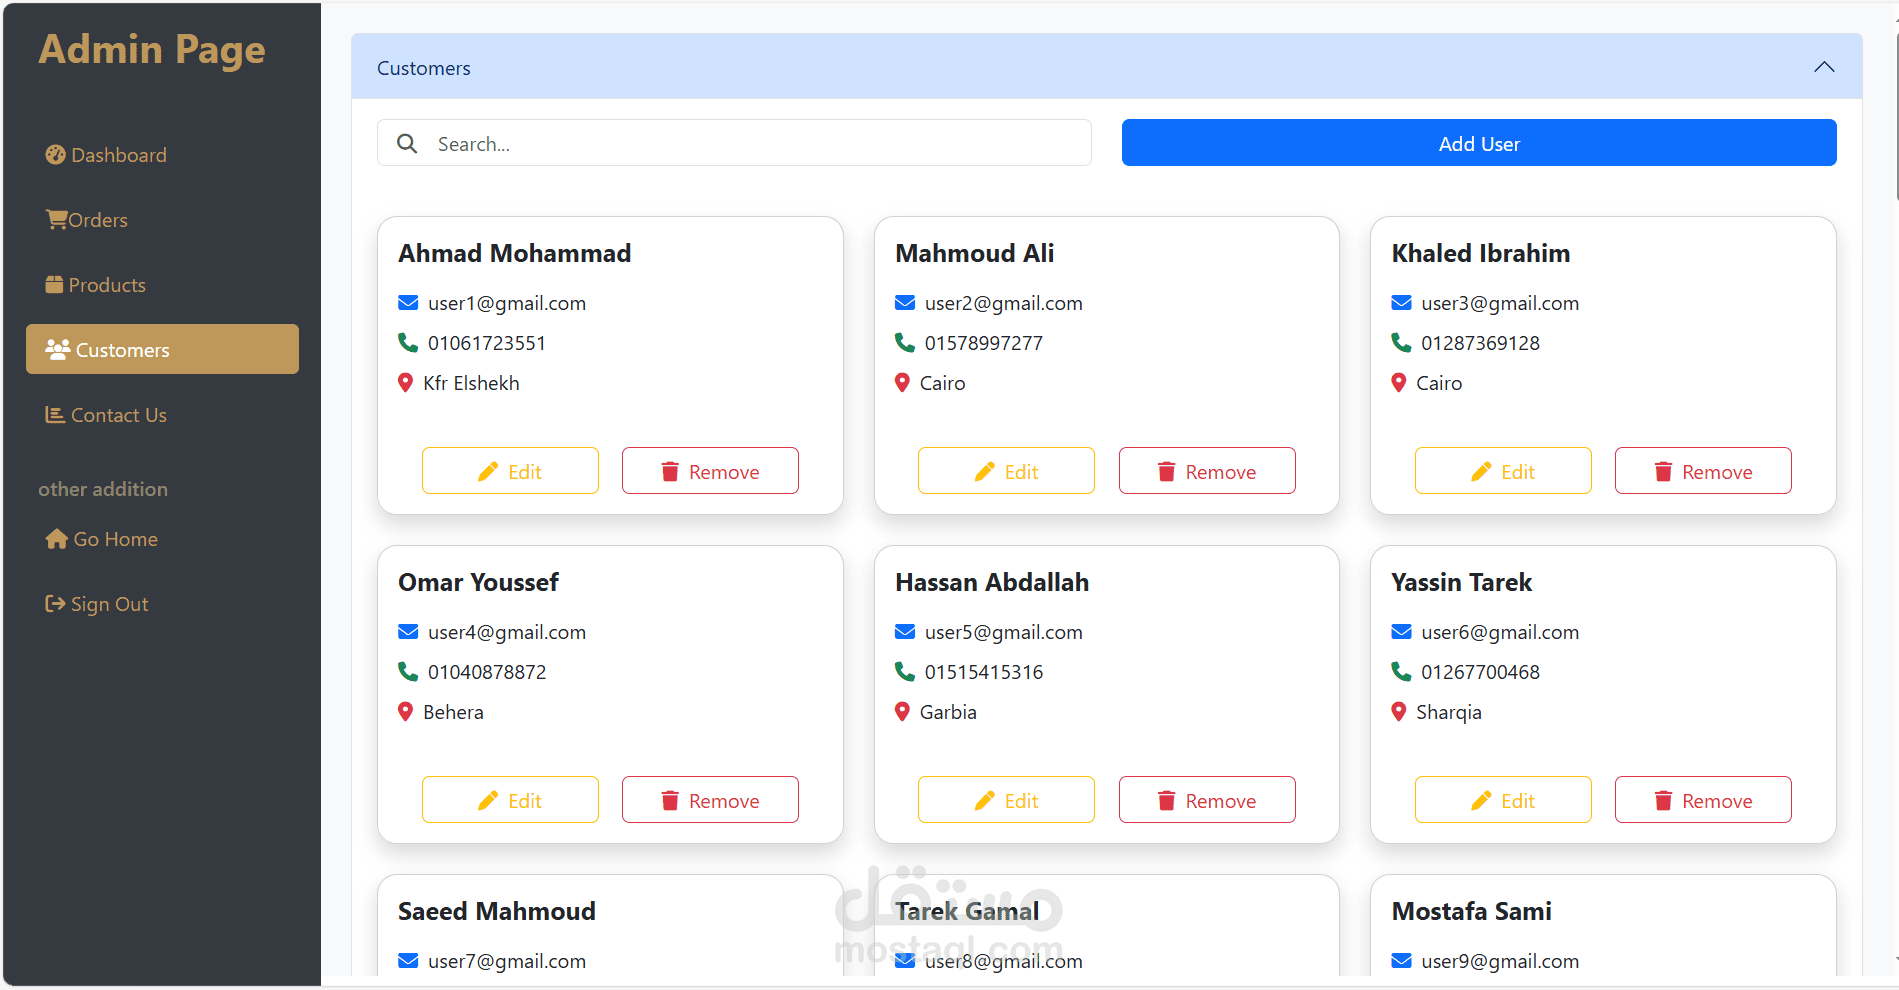Click the Orders cart icon
The width and height of the screenshot is (1899, 990).
point(56,220)
